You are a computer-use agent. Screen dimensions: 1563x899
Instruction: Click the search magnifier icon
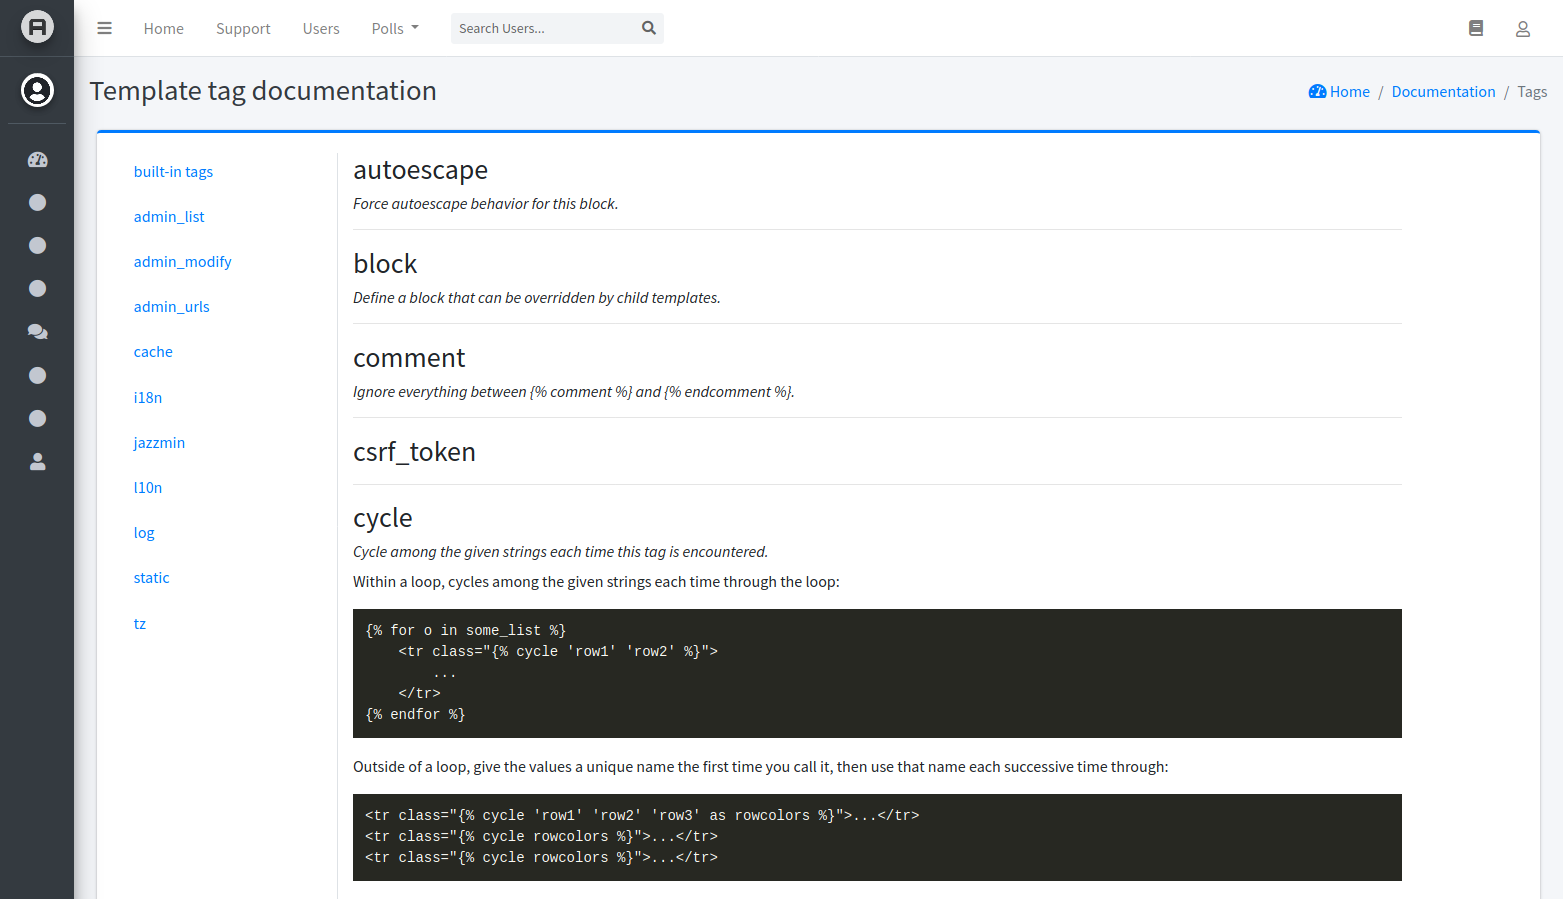click(649, 28)
